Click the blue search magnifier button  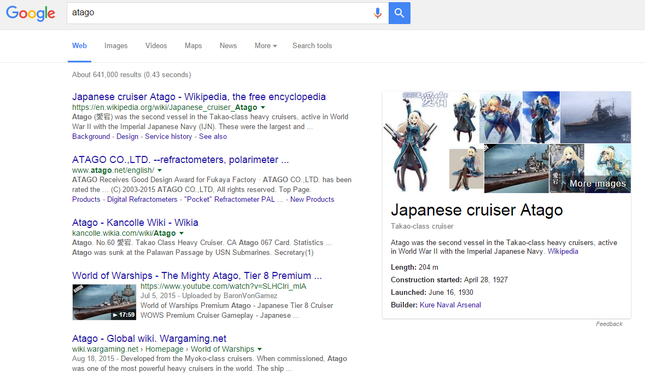(399, 13)
